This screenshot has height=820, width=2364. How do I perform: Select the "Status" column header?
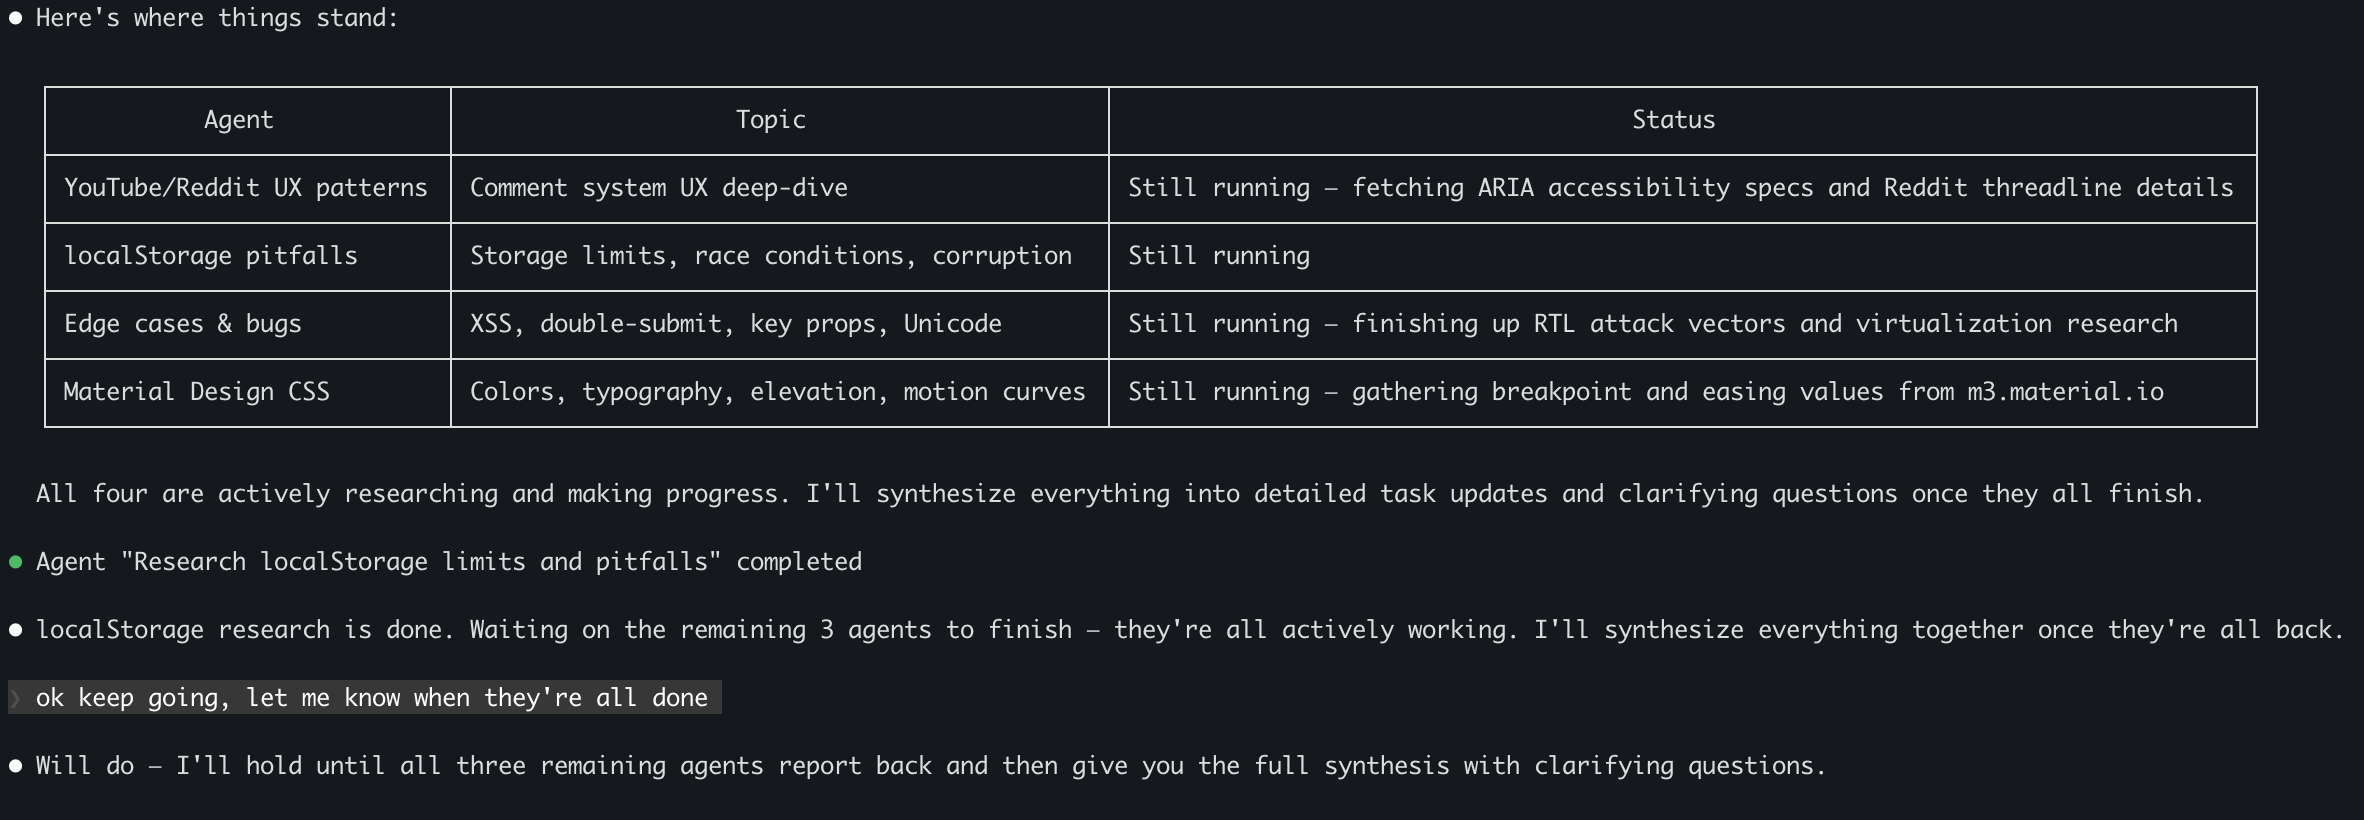pyautogui.click(x=1673, y=120)
